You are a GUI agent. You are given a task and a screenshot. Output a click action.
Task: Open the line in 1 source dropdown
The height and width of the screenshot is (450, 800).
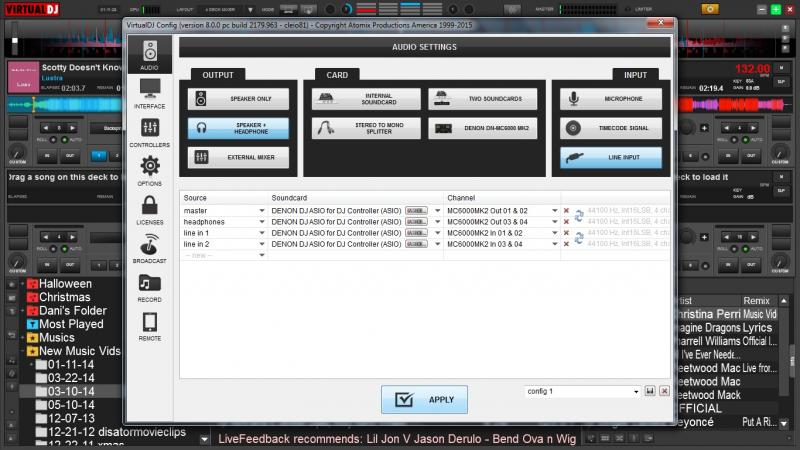point(262,233)
